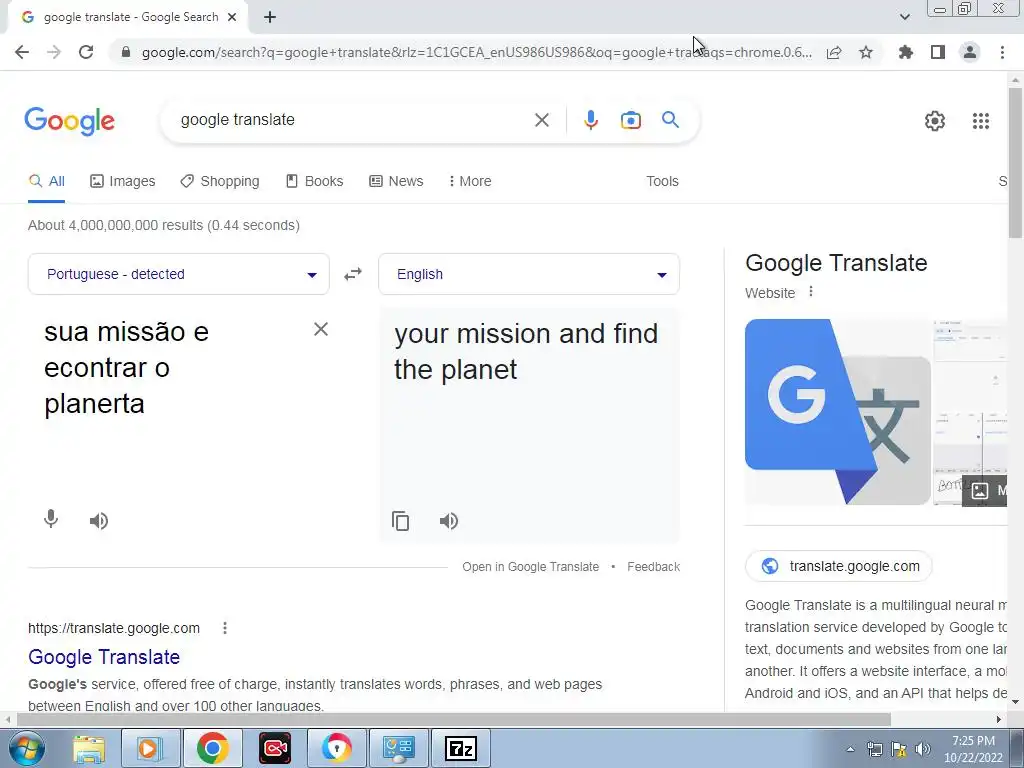Image resolution: width=1024 pixels, height=768 pixels.
Task: Expand the Portuguese - detected language dropdown
Action: click(178, 274)
